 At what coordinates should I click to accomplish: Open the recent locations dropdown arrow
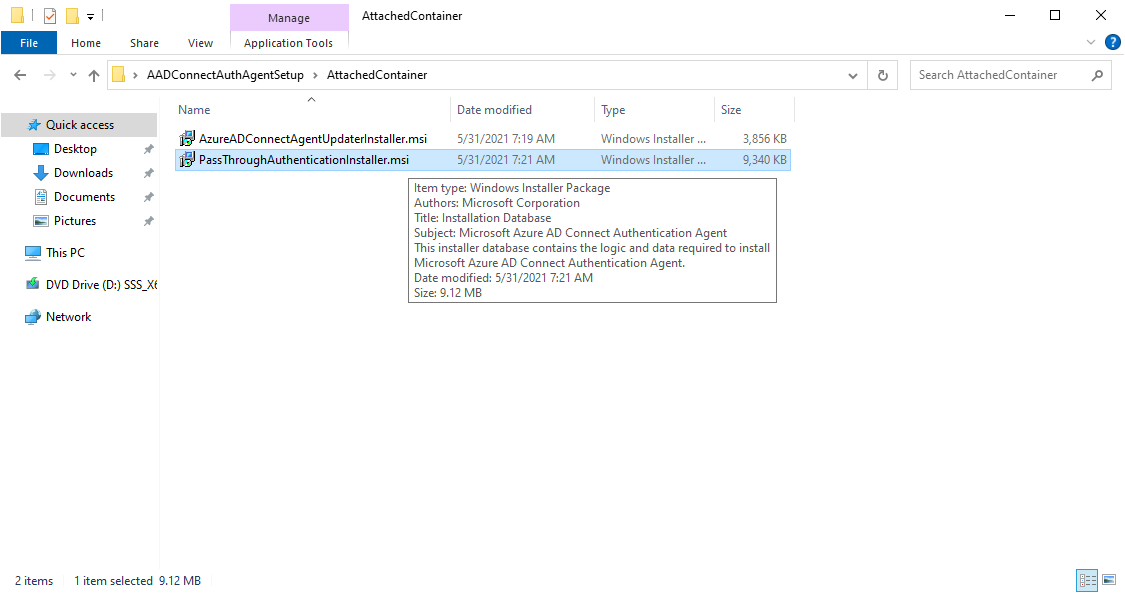coord(73,75)
